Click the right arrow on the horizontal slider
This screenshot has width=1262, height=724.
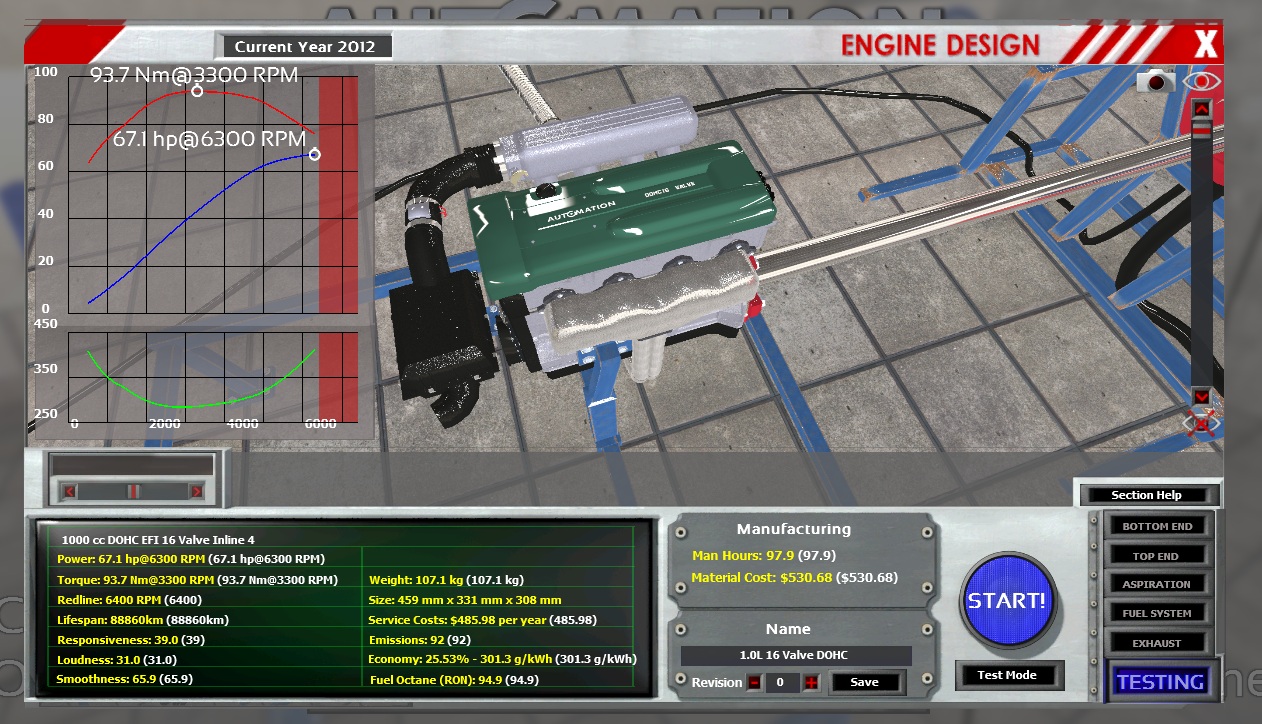click(196, 490)
